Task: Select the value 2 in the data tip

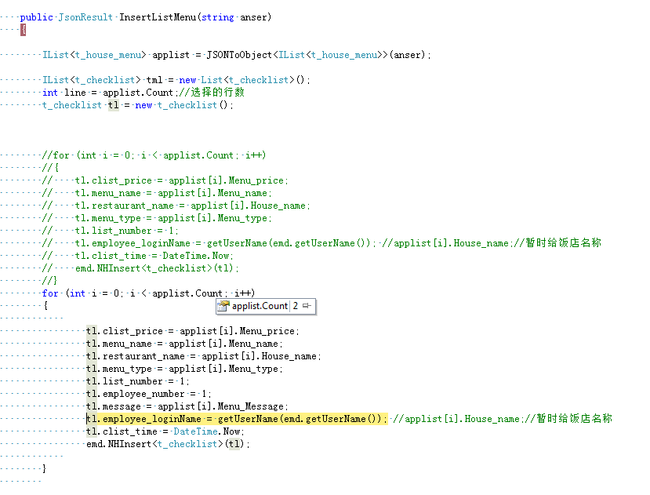Action: (295, 306)
